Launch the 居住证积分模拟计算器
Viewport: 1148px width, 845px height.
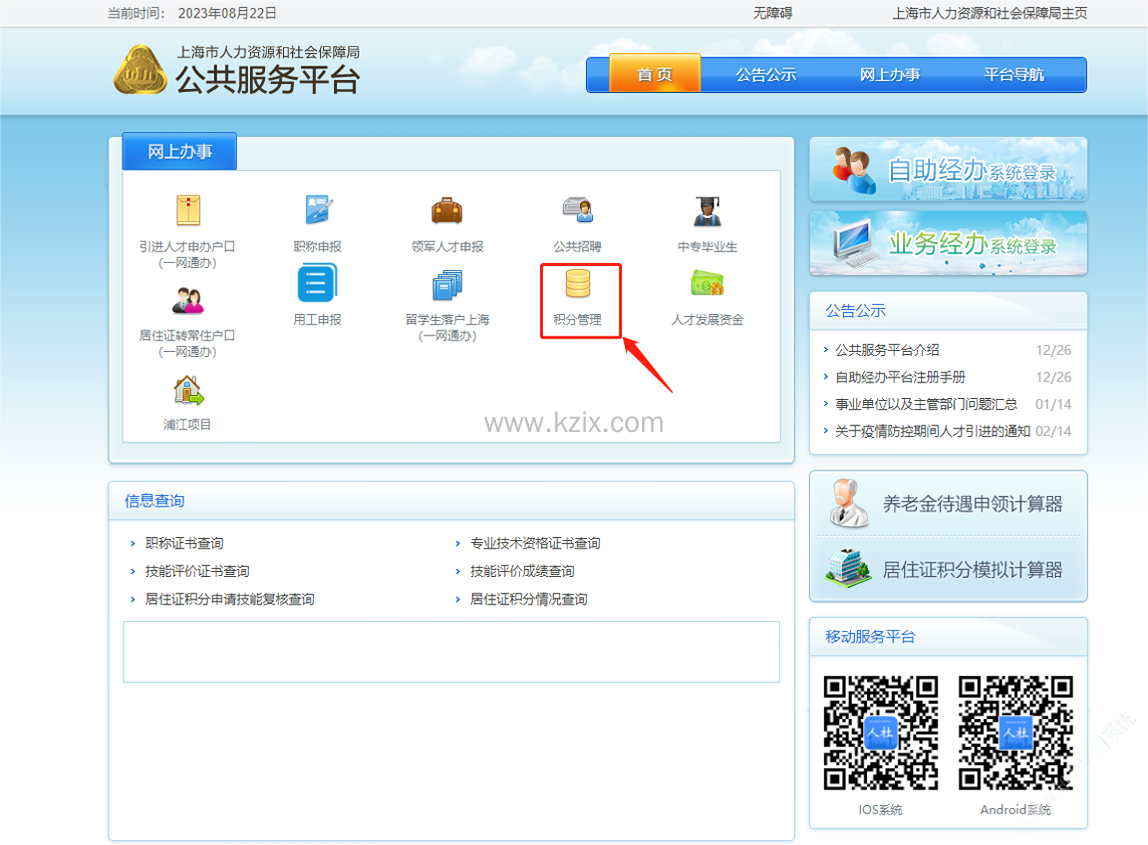tap(947, 569)
